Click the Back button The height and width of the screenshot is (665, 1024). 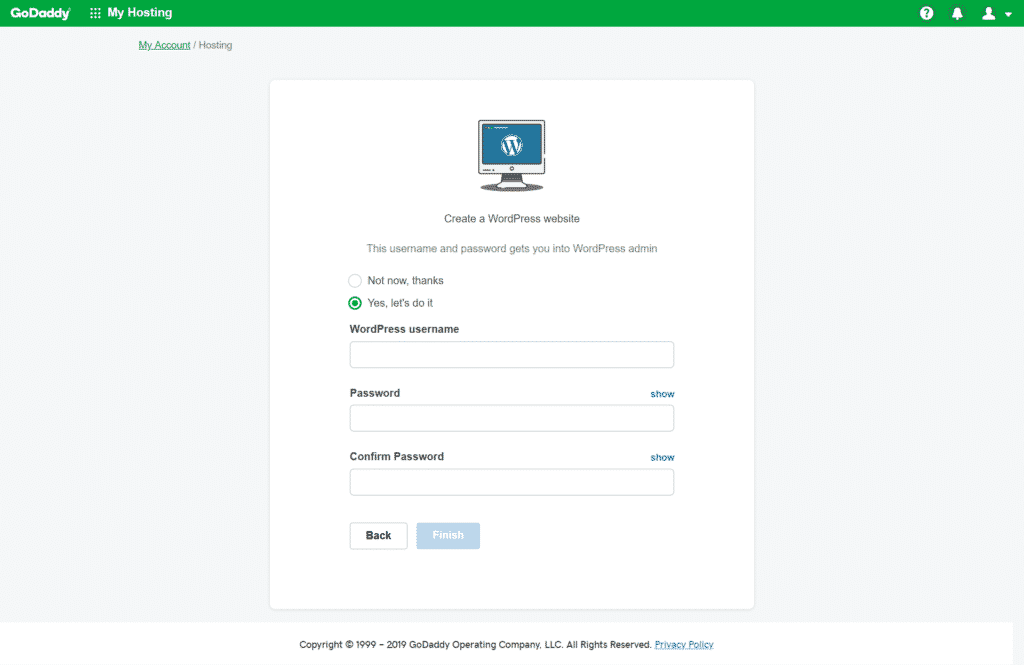tap(378, 536)
